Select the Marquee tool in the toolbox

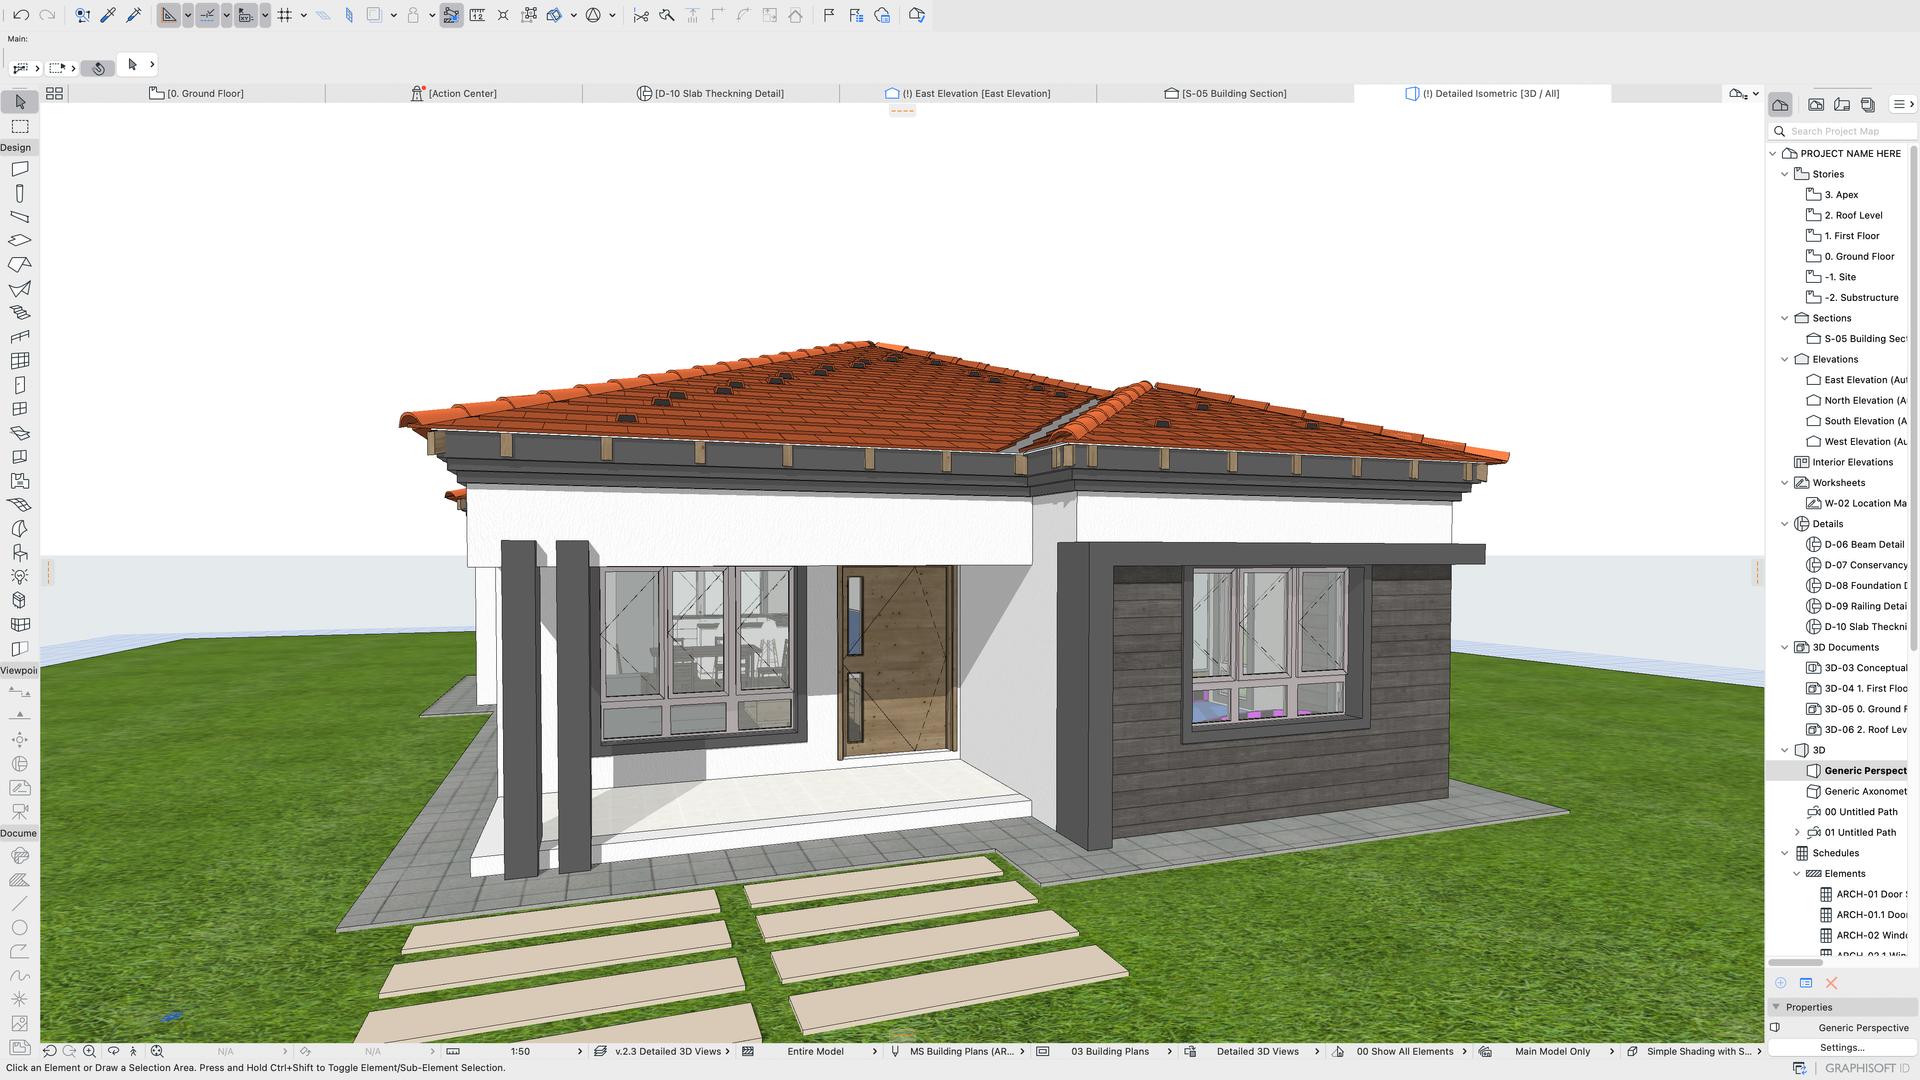point(19,127)
